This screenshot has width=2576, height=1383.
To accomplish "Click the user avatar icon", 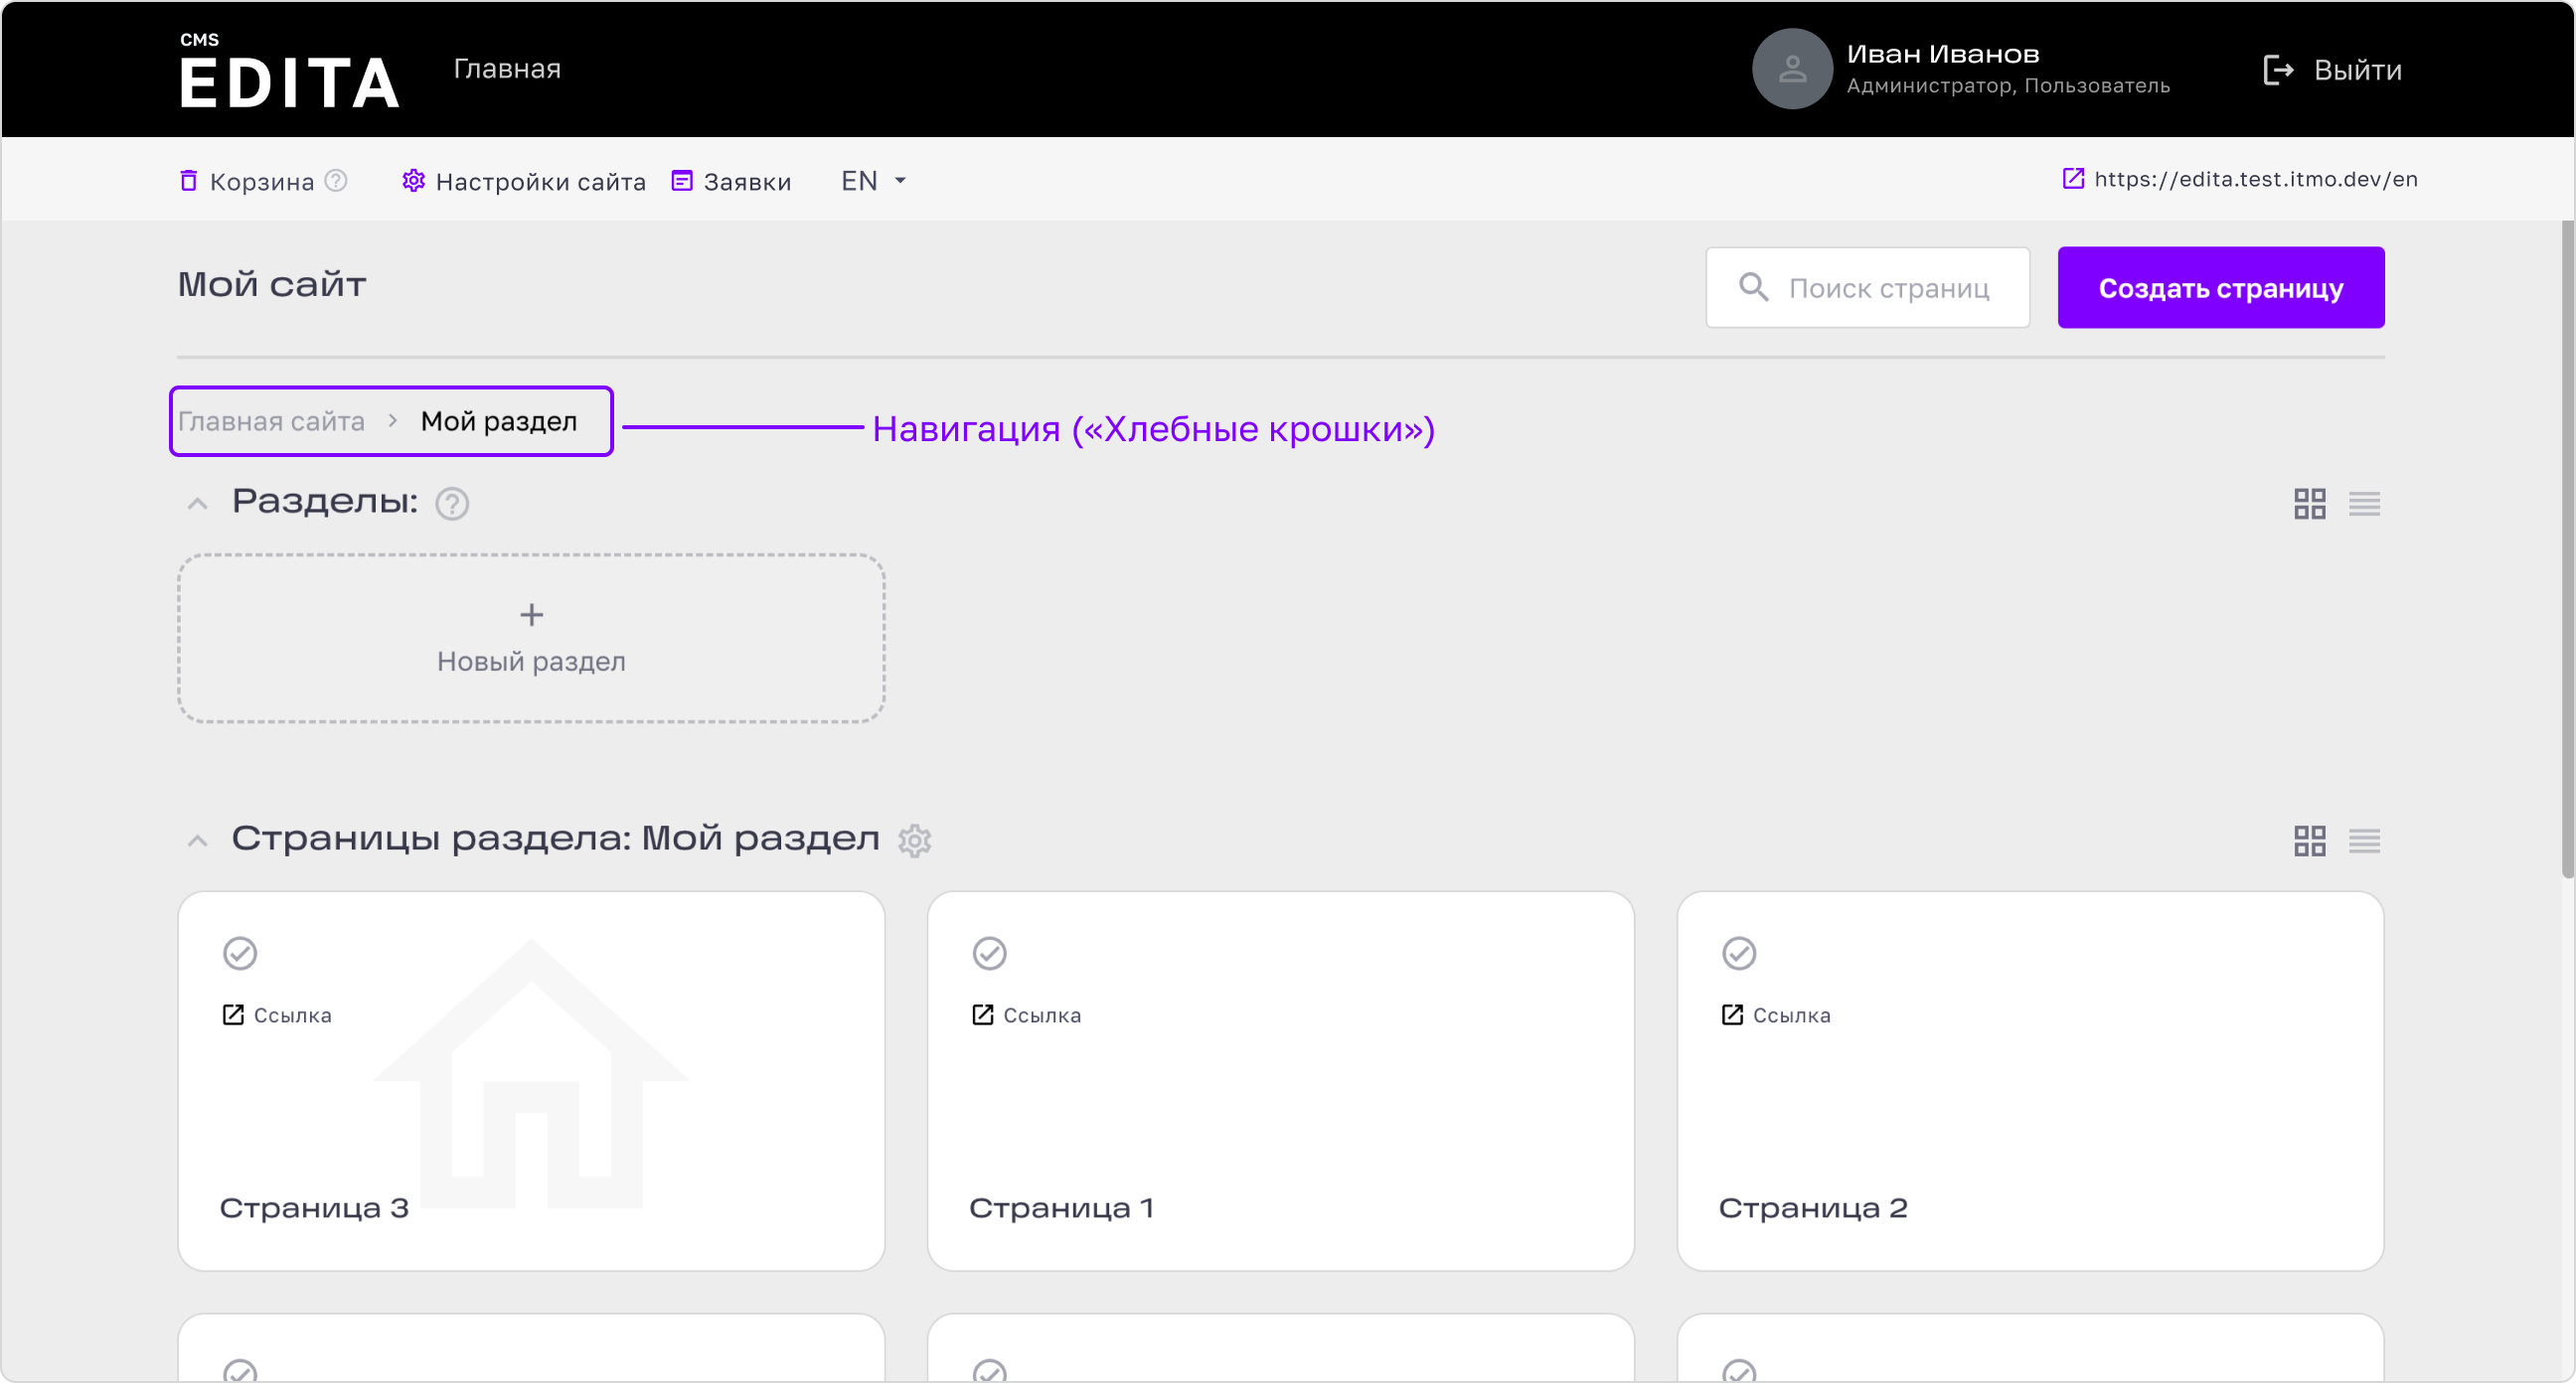I will [x=1791, y=69].
